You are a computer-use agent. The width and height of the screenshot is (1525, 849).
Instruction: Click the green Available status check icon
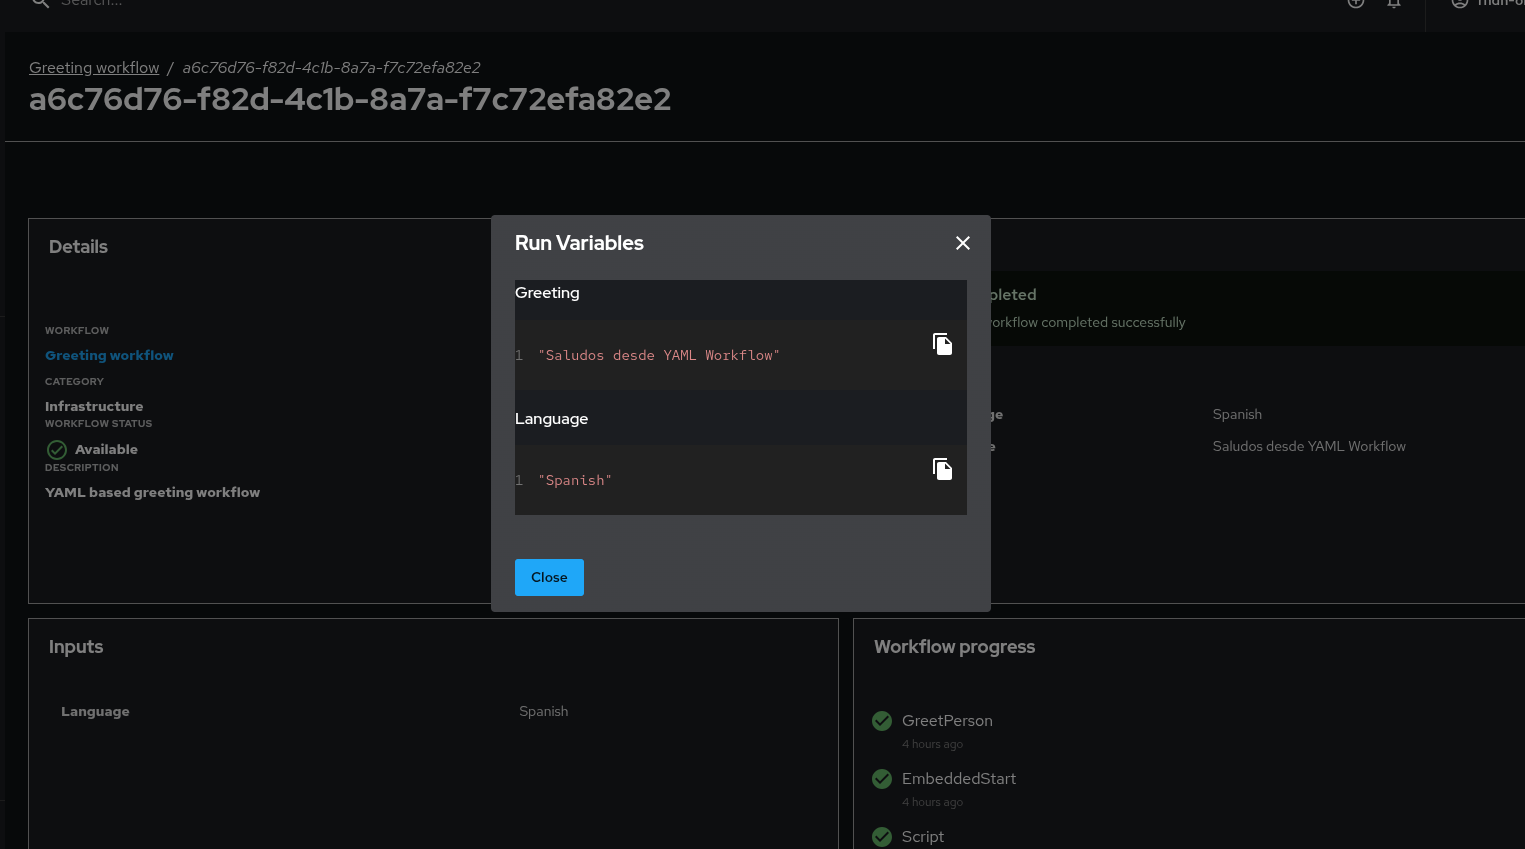[57, 450]
